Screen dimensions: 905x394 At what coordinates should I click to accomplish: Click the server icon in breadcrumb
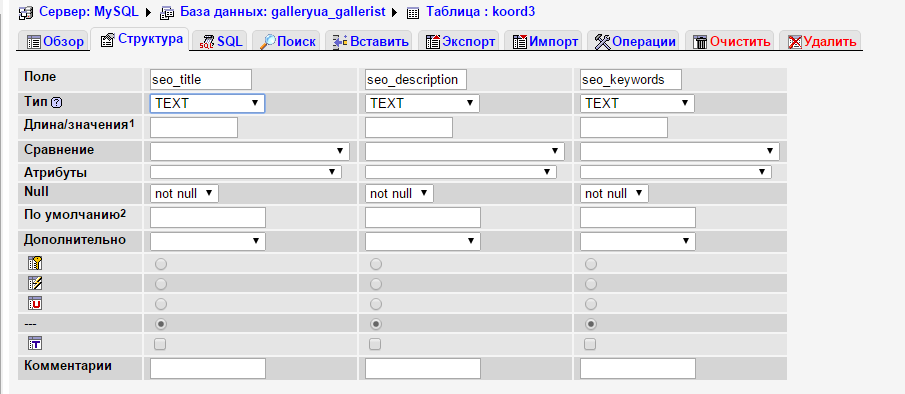coord(27,12)
